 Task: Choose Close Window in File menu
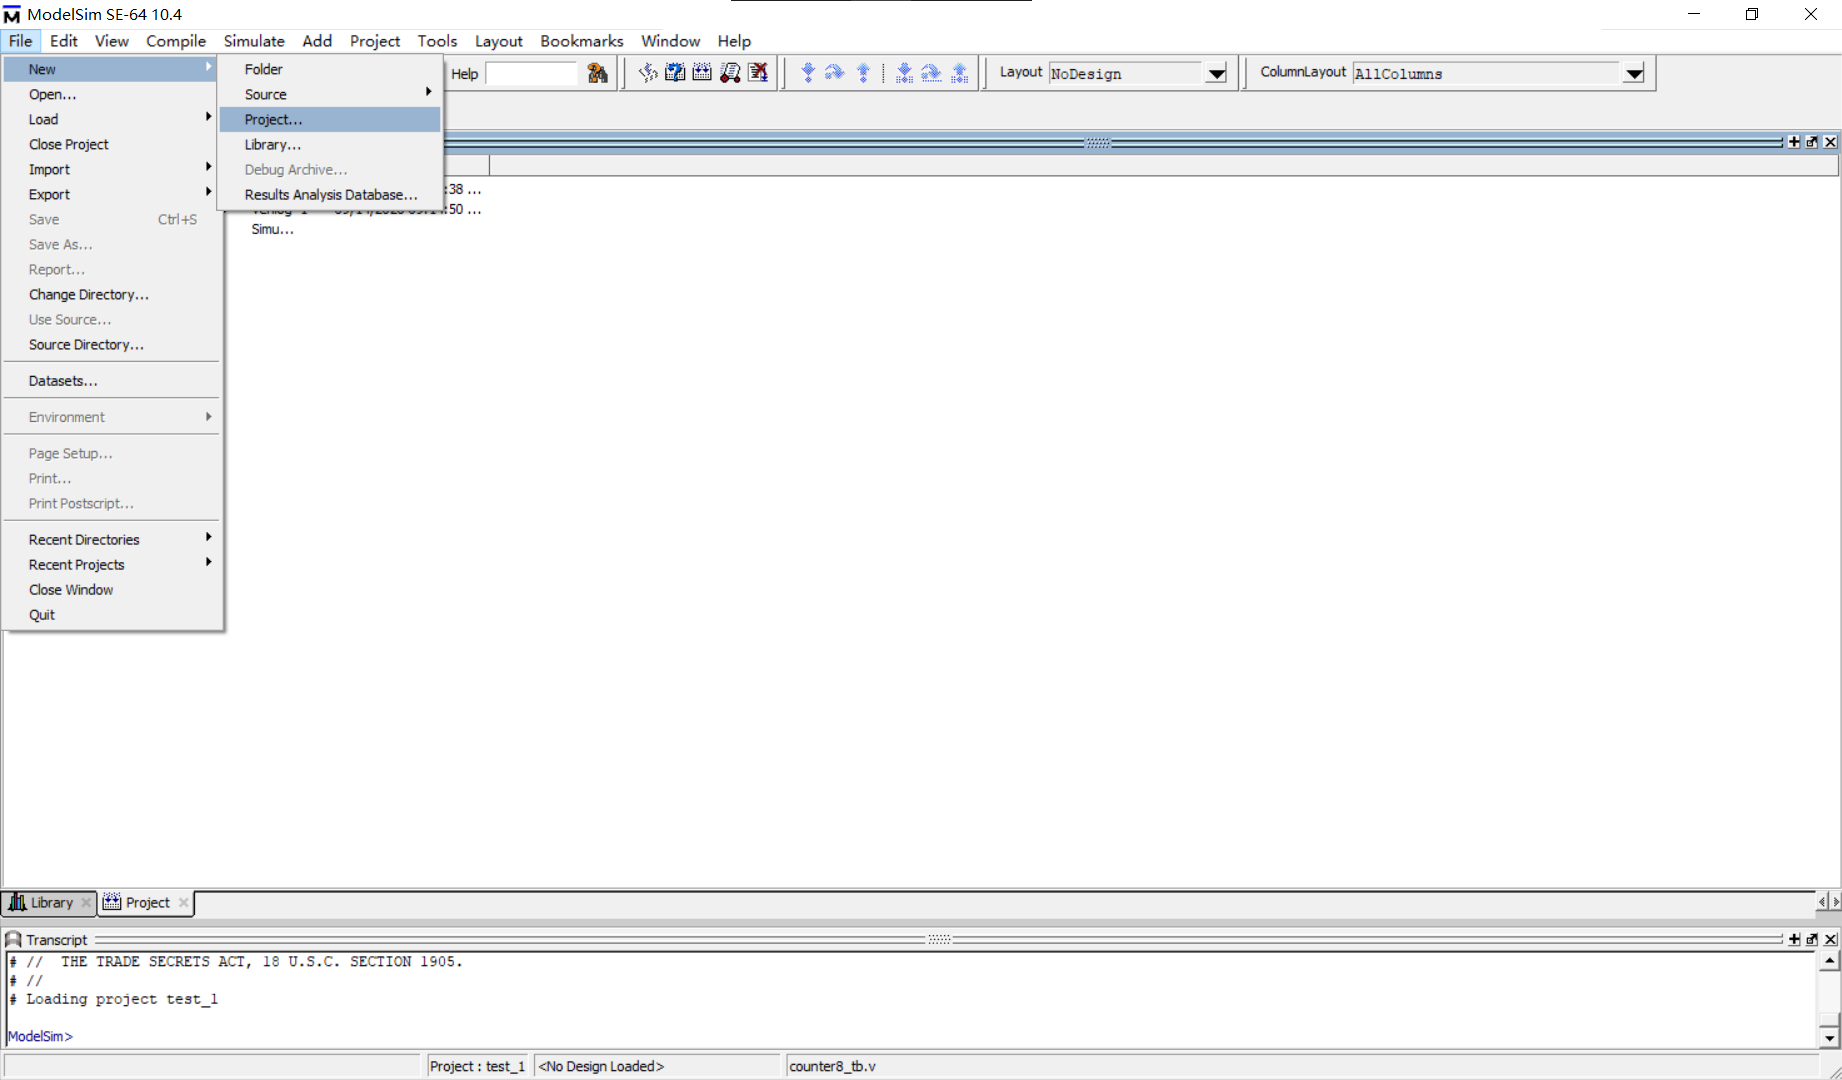click(x=112, y=589)
